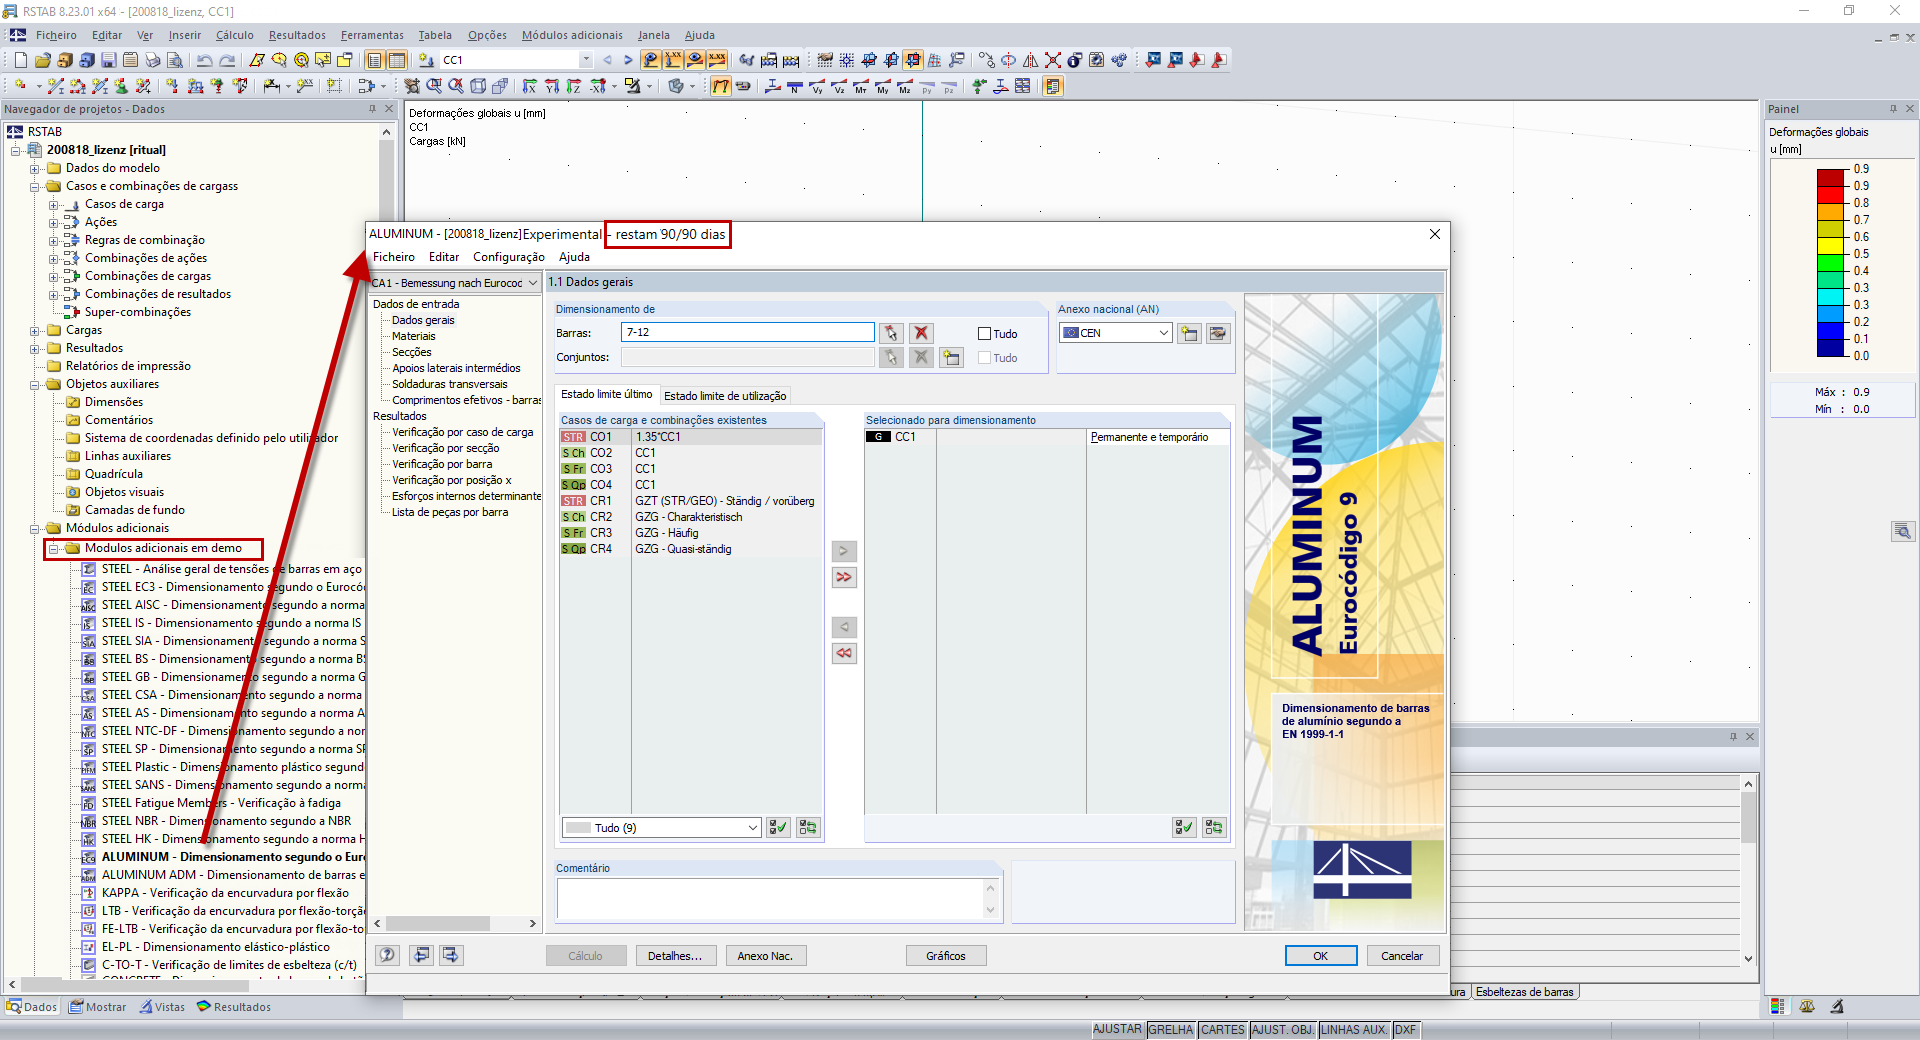The height and width of the screenshot is (1040, 1920).
Task: Toggle AJUSTAR snap in the status bar
Action: click(x=1117, y=1030)
